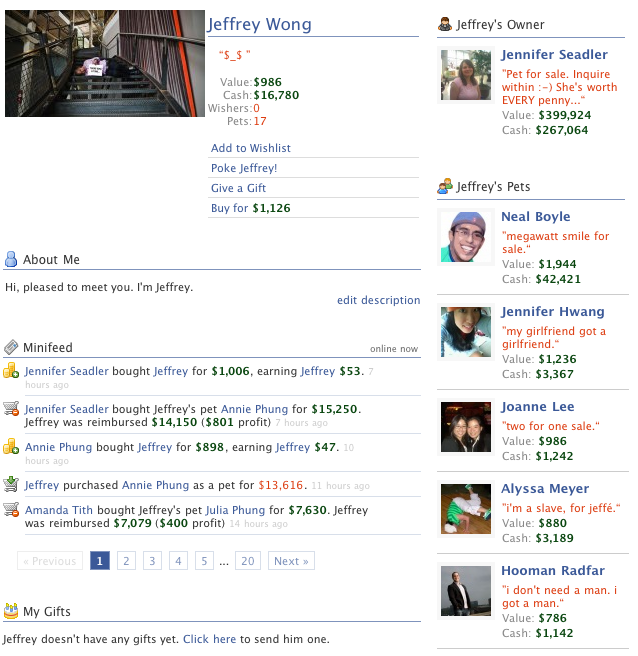Click Hooman Radfar's Cash $1,142
This screenshot has height=656, width=638.
(x=554, y=633)
